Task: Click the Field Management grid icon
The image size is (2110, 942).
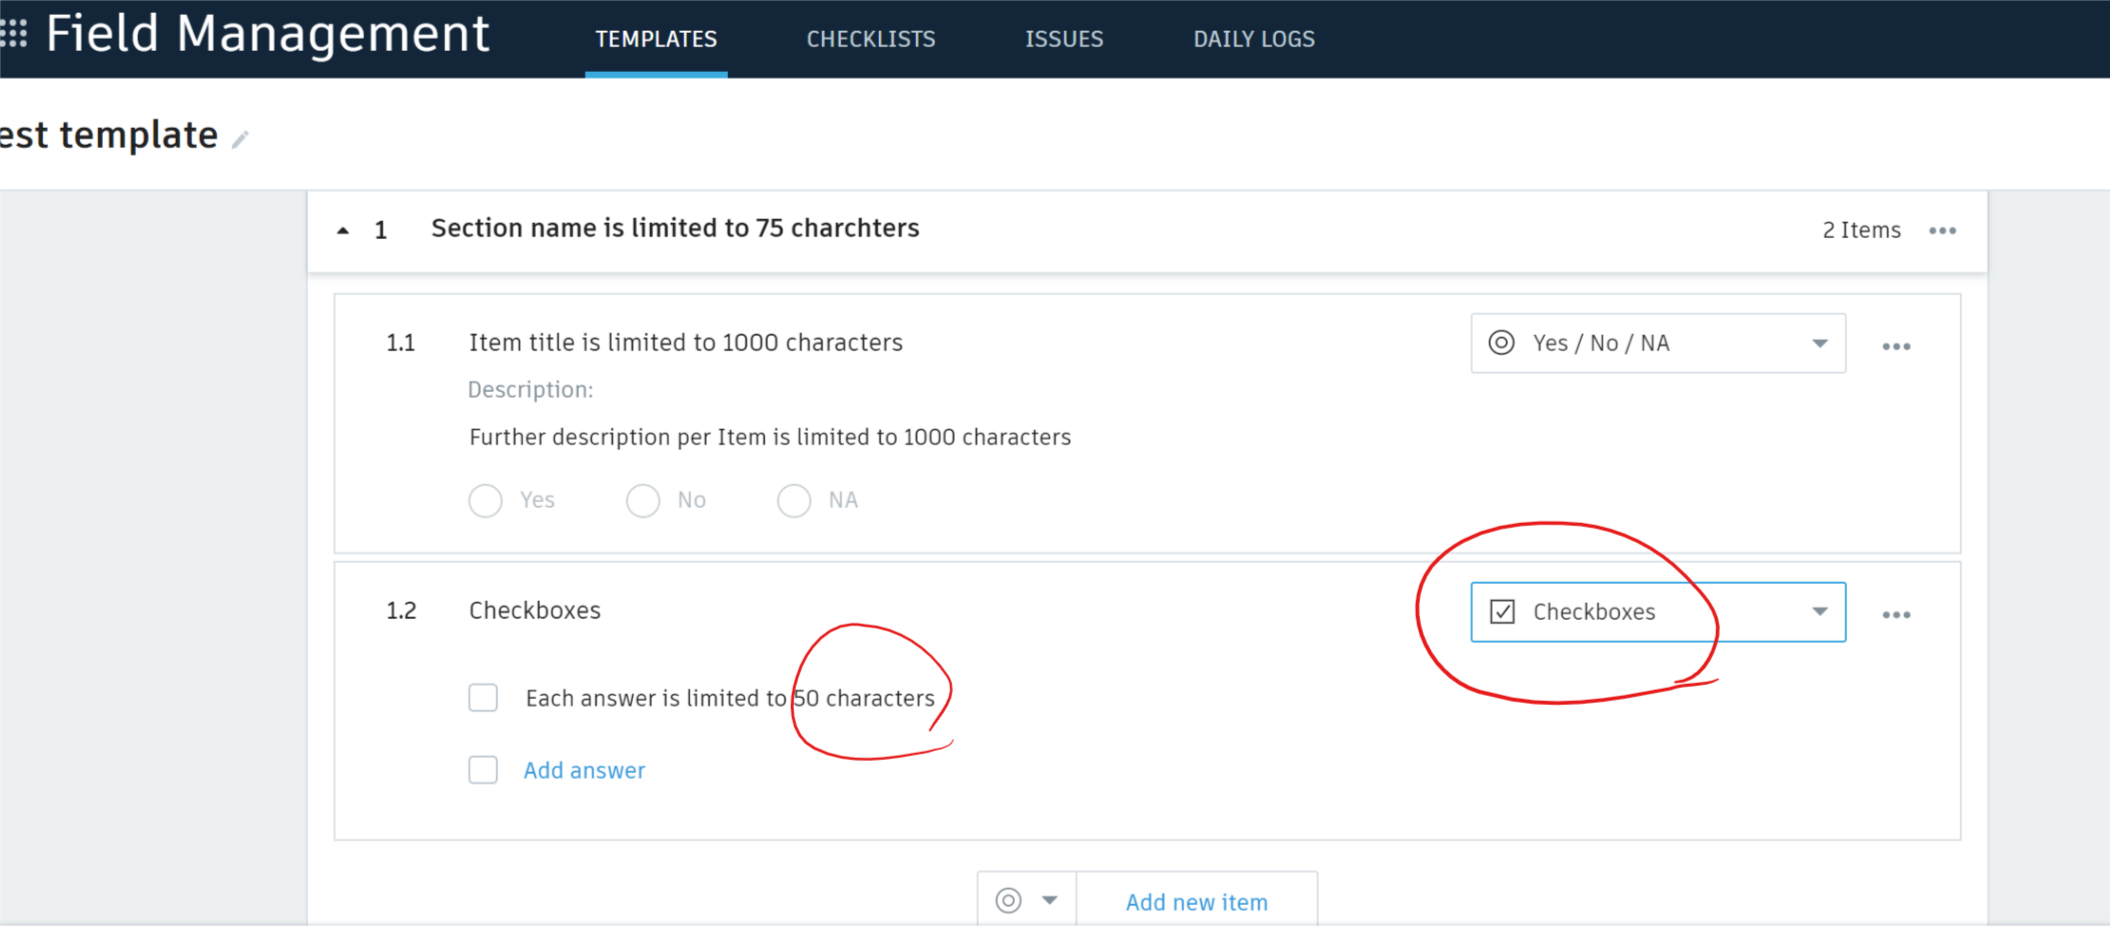Action: (x=15, y=33)
